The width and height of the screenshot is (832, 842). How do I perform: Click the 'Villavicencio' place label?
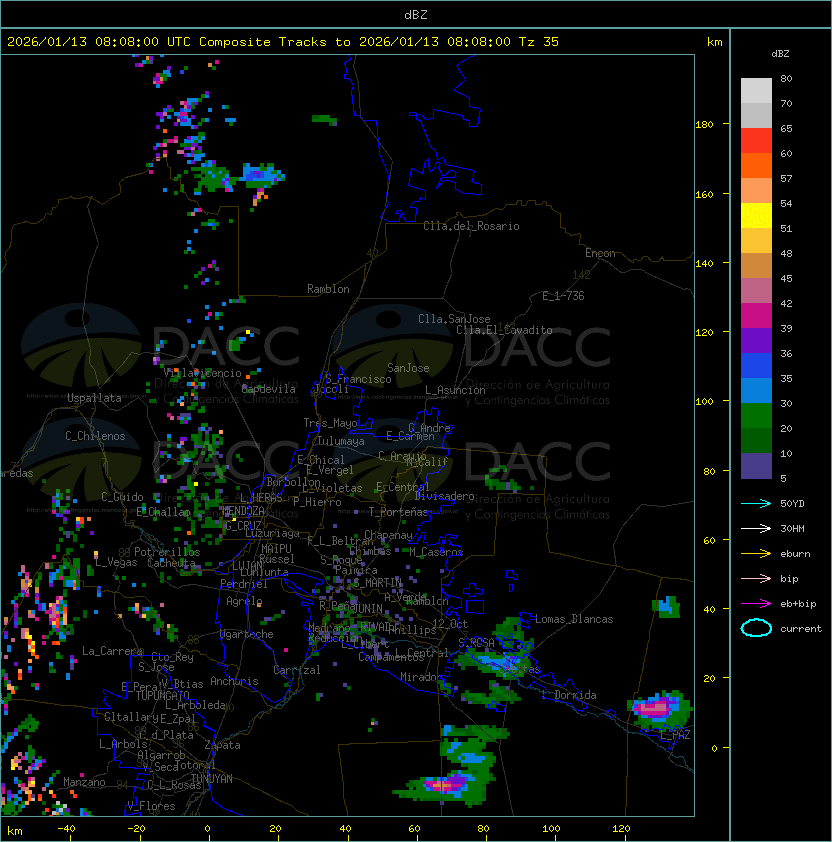pyautogui.click(x=202, y=373)
